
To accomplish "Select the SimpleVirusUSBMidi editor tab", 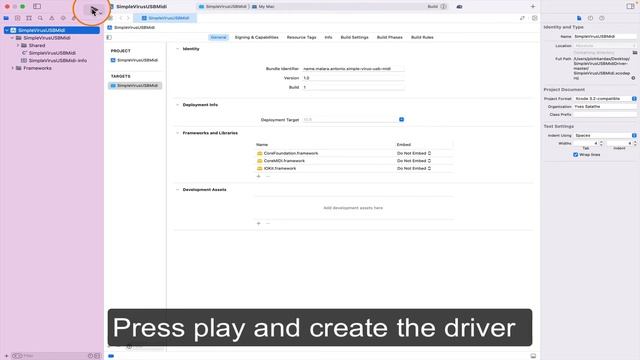I will point(165,18).
